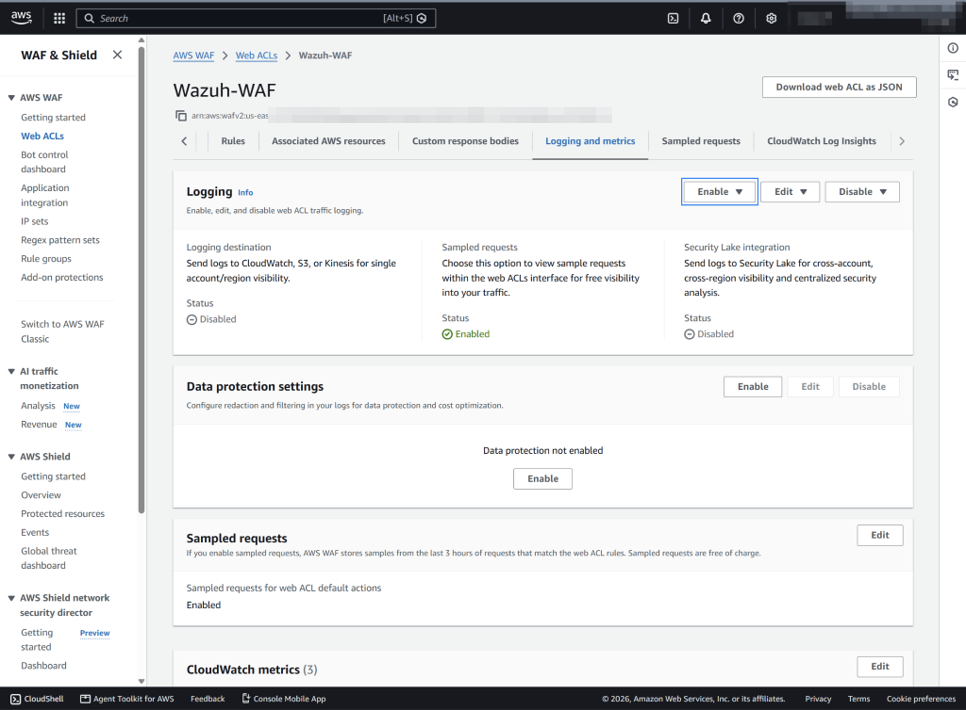The width and height of the screenshot is (966, 710).
Task: Collapse the AWS Shield navigation section
Action: coord(11,457)
